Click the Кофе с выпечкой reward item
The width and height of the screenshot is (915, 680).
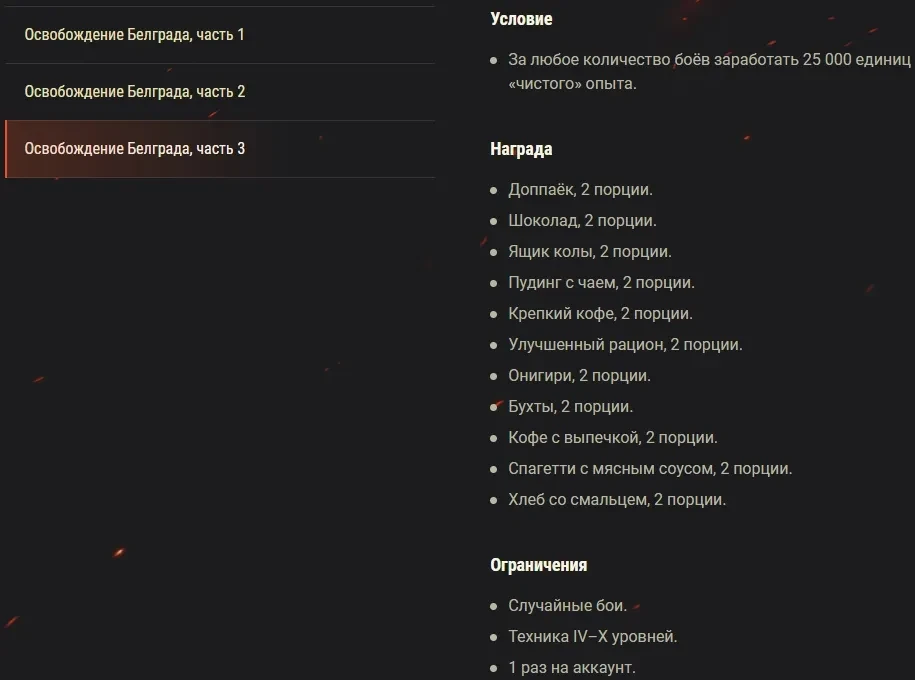[613, 437]
